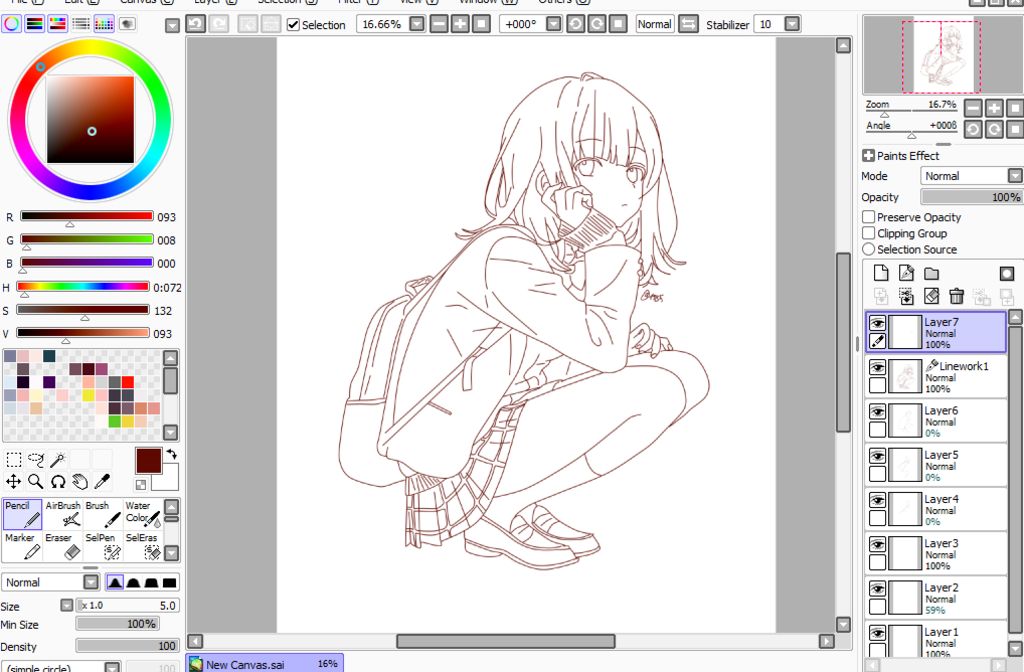Select the Pencil tool
This screenshot has width=1024, height=672.
point(23,514)
